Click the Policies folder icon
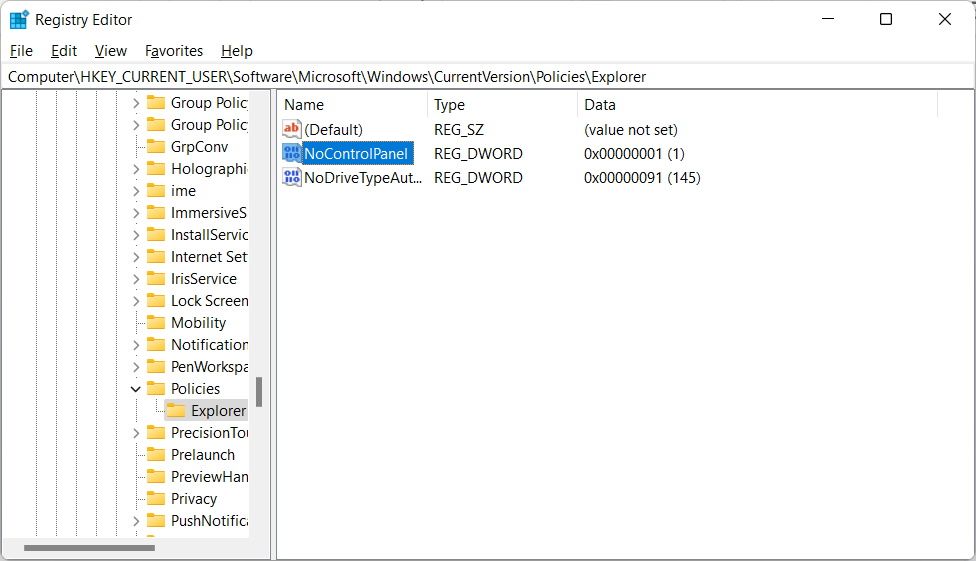 156,389
